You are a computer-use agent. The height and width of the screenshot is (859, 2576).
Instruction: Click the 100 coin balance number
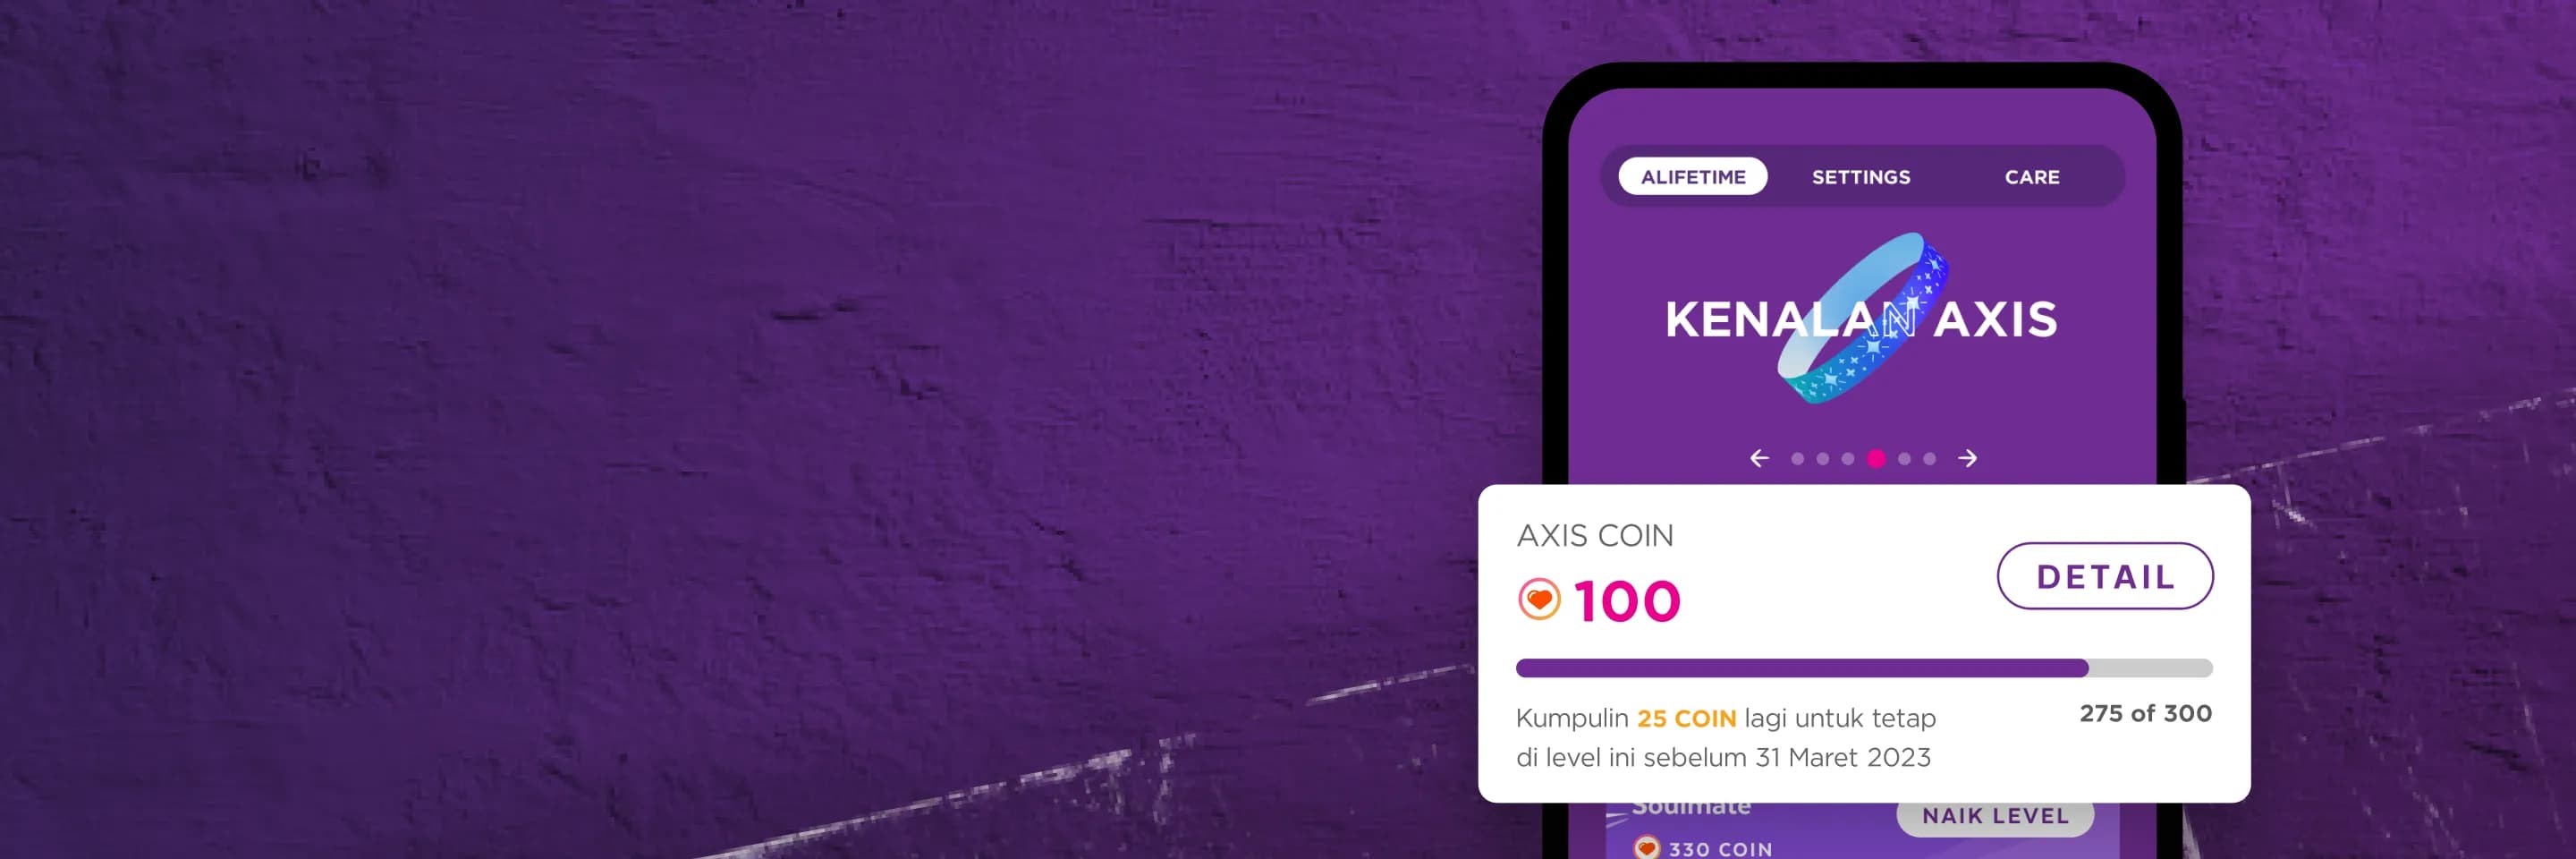[x=1627, y=601]
